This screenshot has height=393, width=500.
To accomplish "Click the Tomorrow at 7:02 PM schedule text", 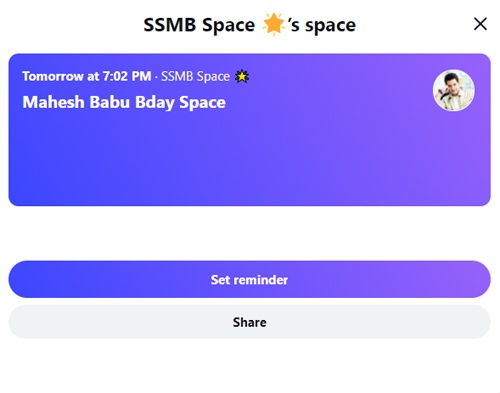I will click(87, 76).
